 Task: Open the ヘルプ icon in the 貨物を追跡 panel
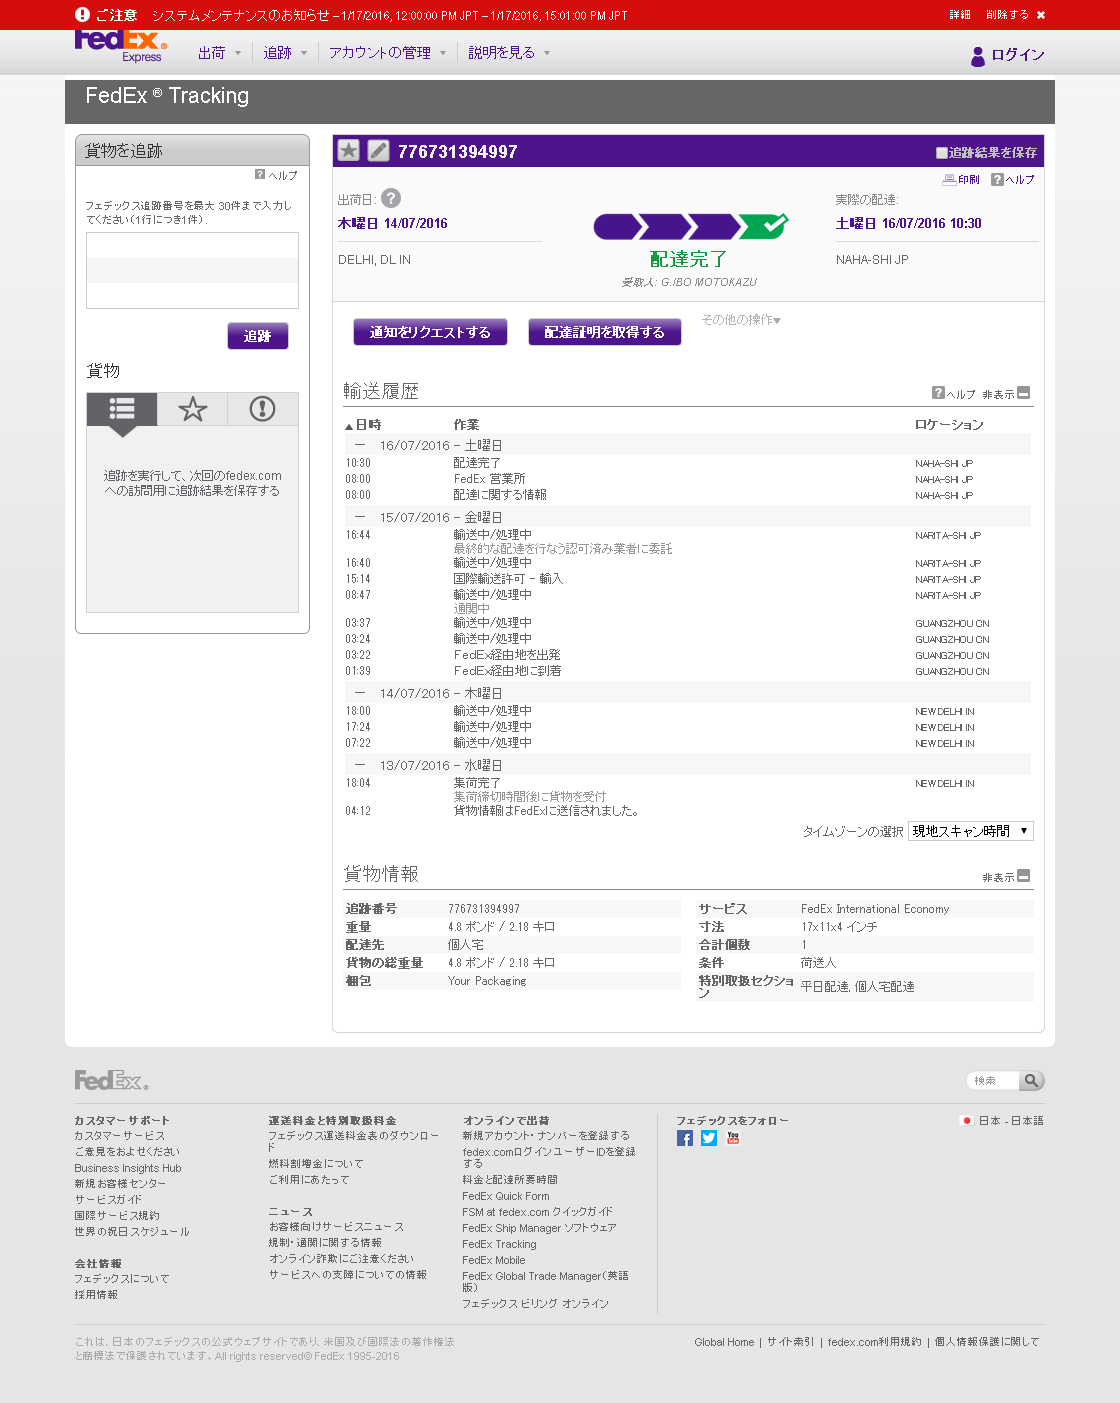coord(260,174)
